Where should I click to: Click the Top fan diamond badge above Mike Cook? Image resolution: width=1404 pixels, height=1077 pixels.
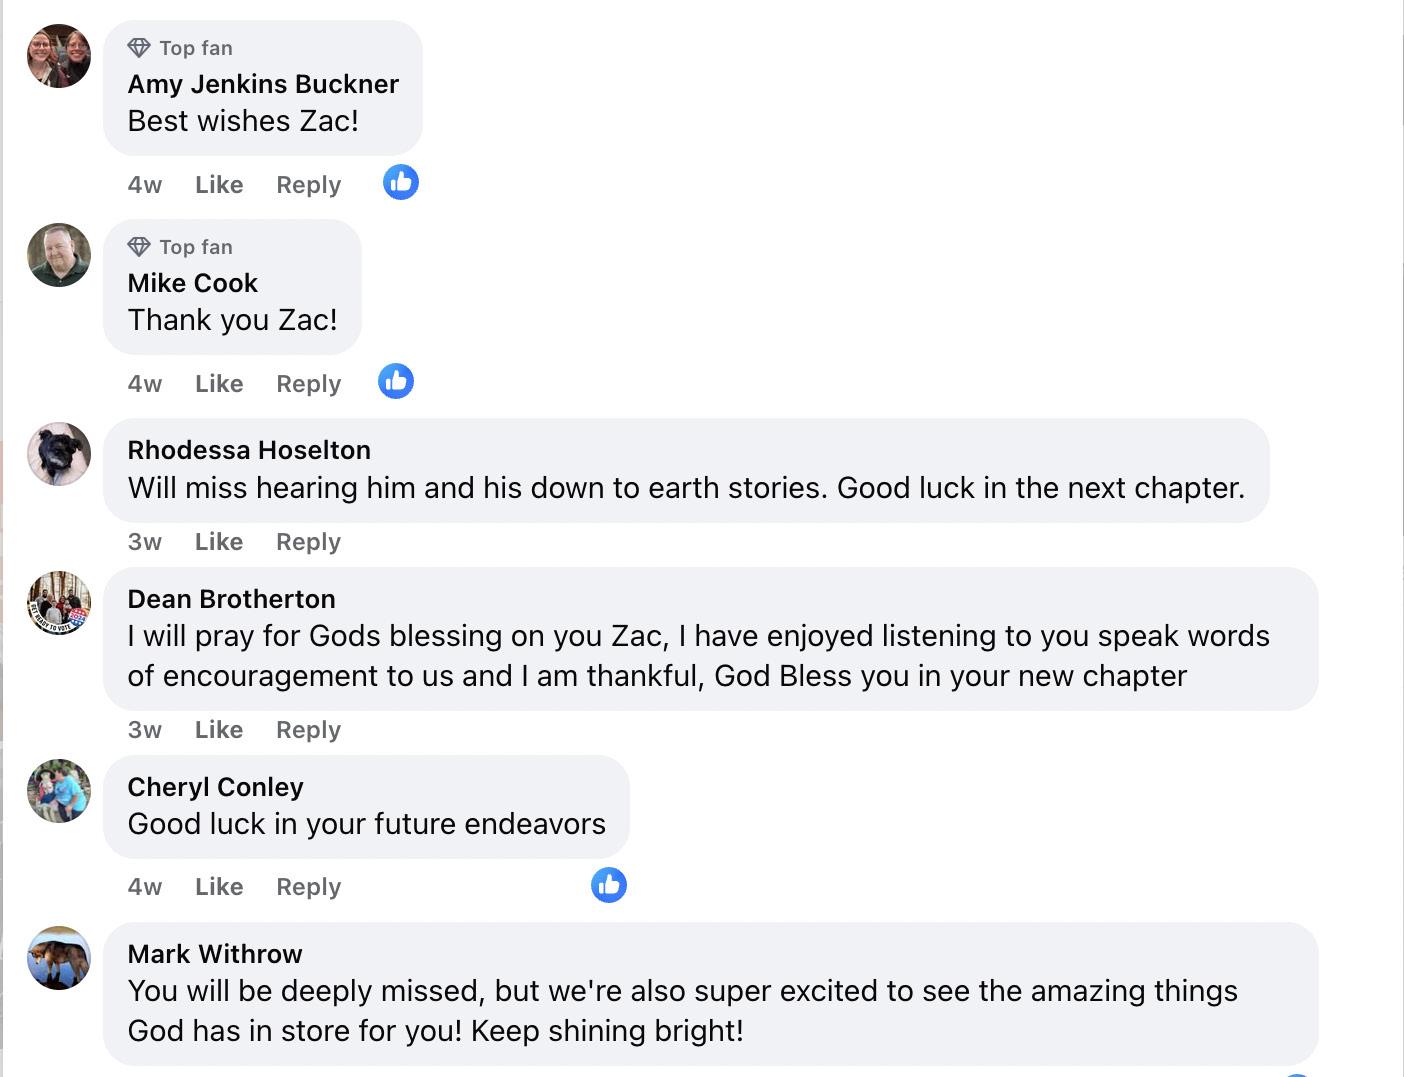pyautogui.click(x=139, y=247)
